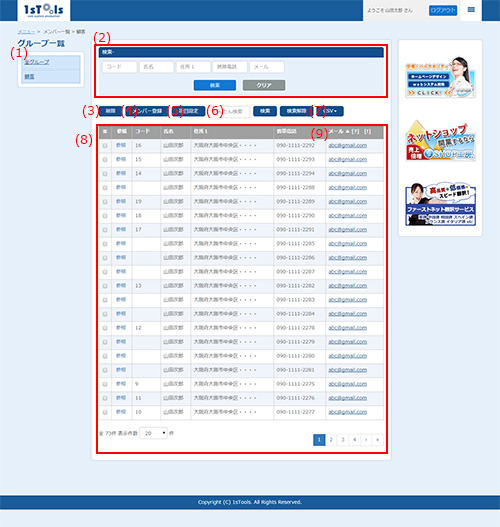Select all groups in the group list
Viewport: 500px width, 527px height.
coord(37,62)
